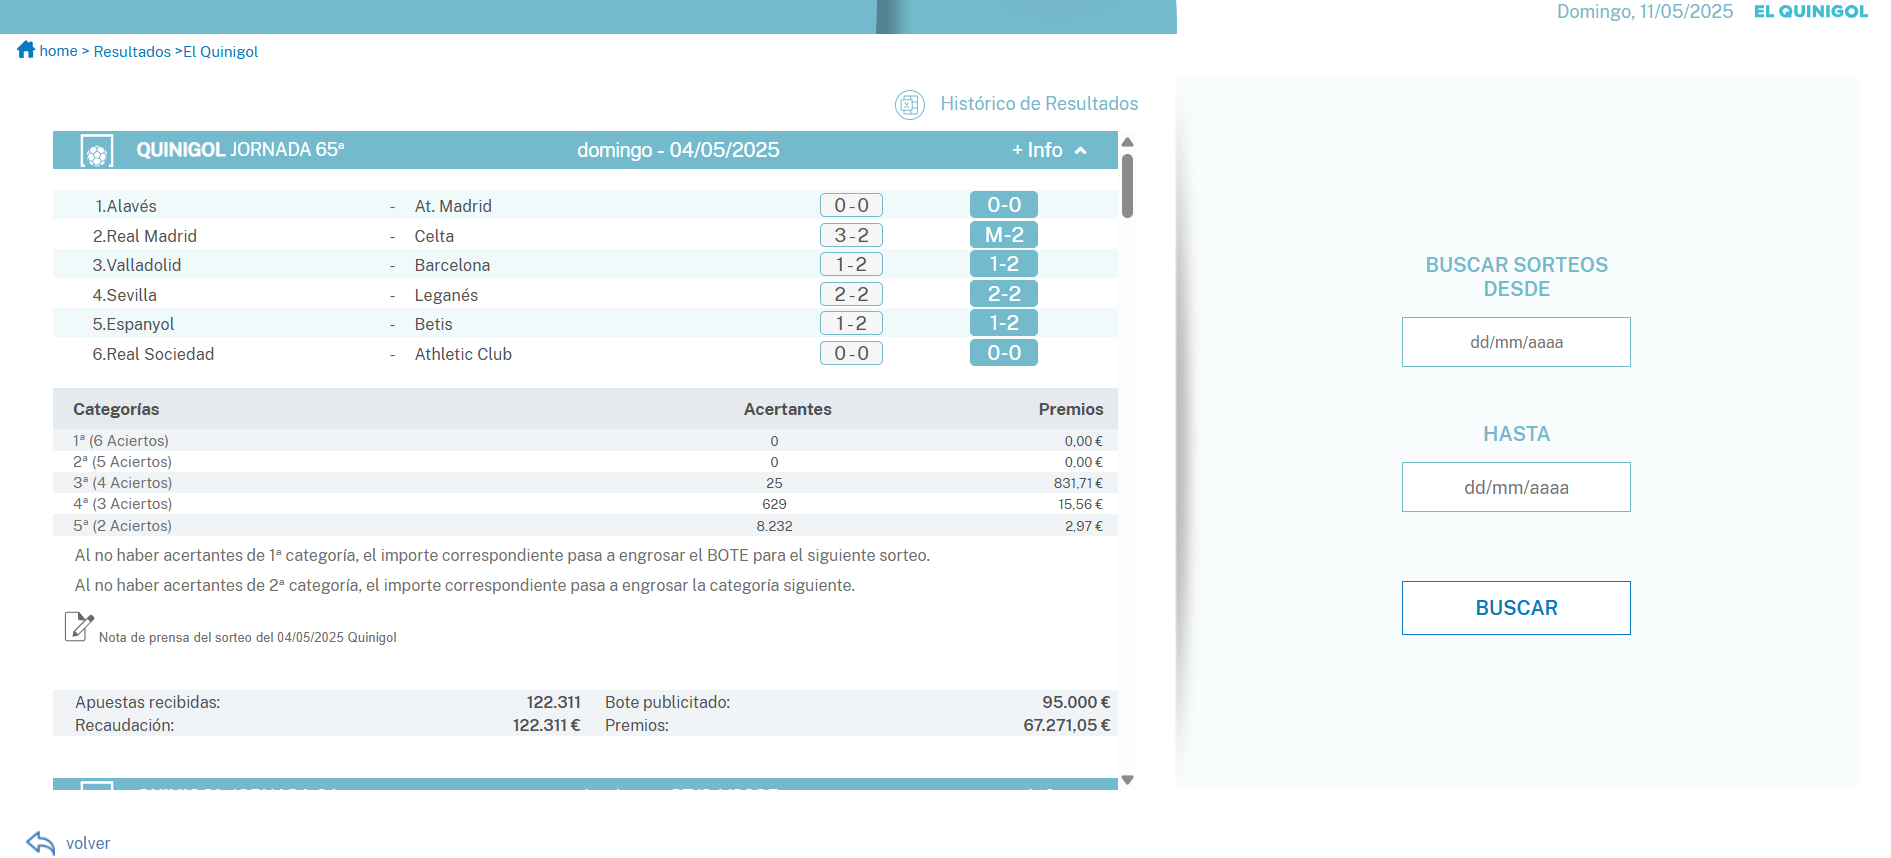Collapse the + Info chevron for Jornada 65

pos(1081,150)
